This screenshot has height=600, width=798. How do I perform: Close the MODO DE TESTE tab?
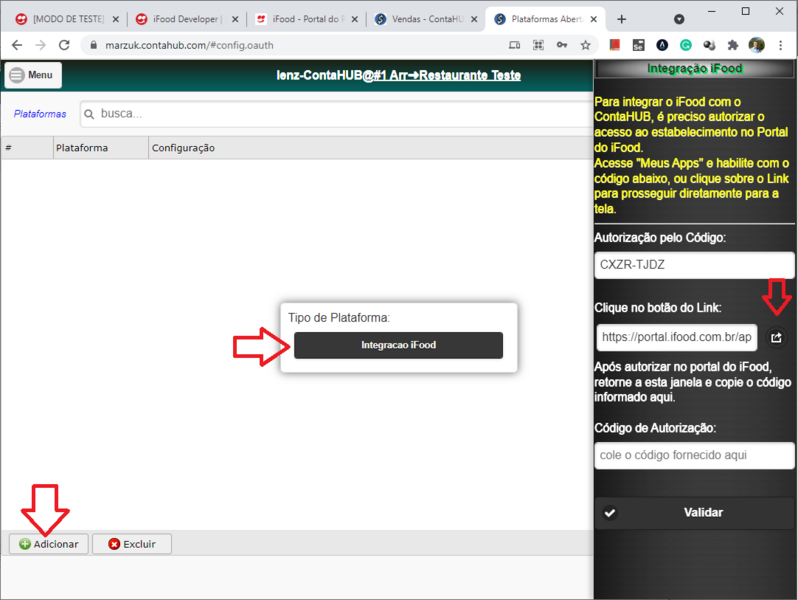(x=116, y=19)
